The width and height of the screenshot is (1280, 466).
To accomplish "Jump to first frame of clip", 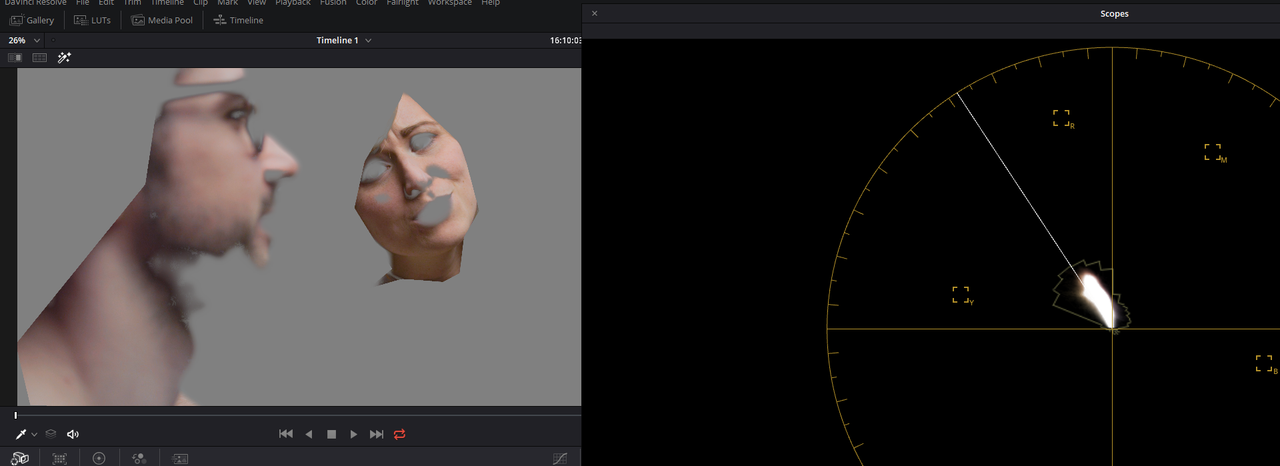I will coord(286,434).
